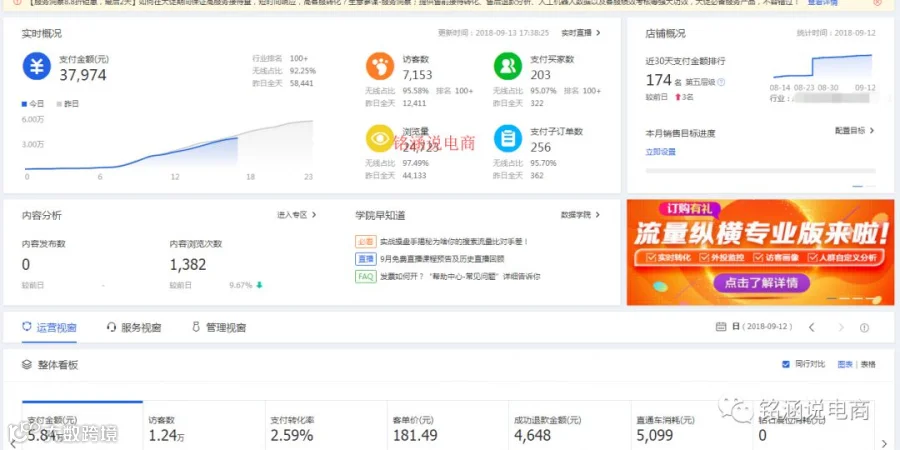
Task: Open 配置目标 chevron link
Action: point(854,131)
